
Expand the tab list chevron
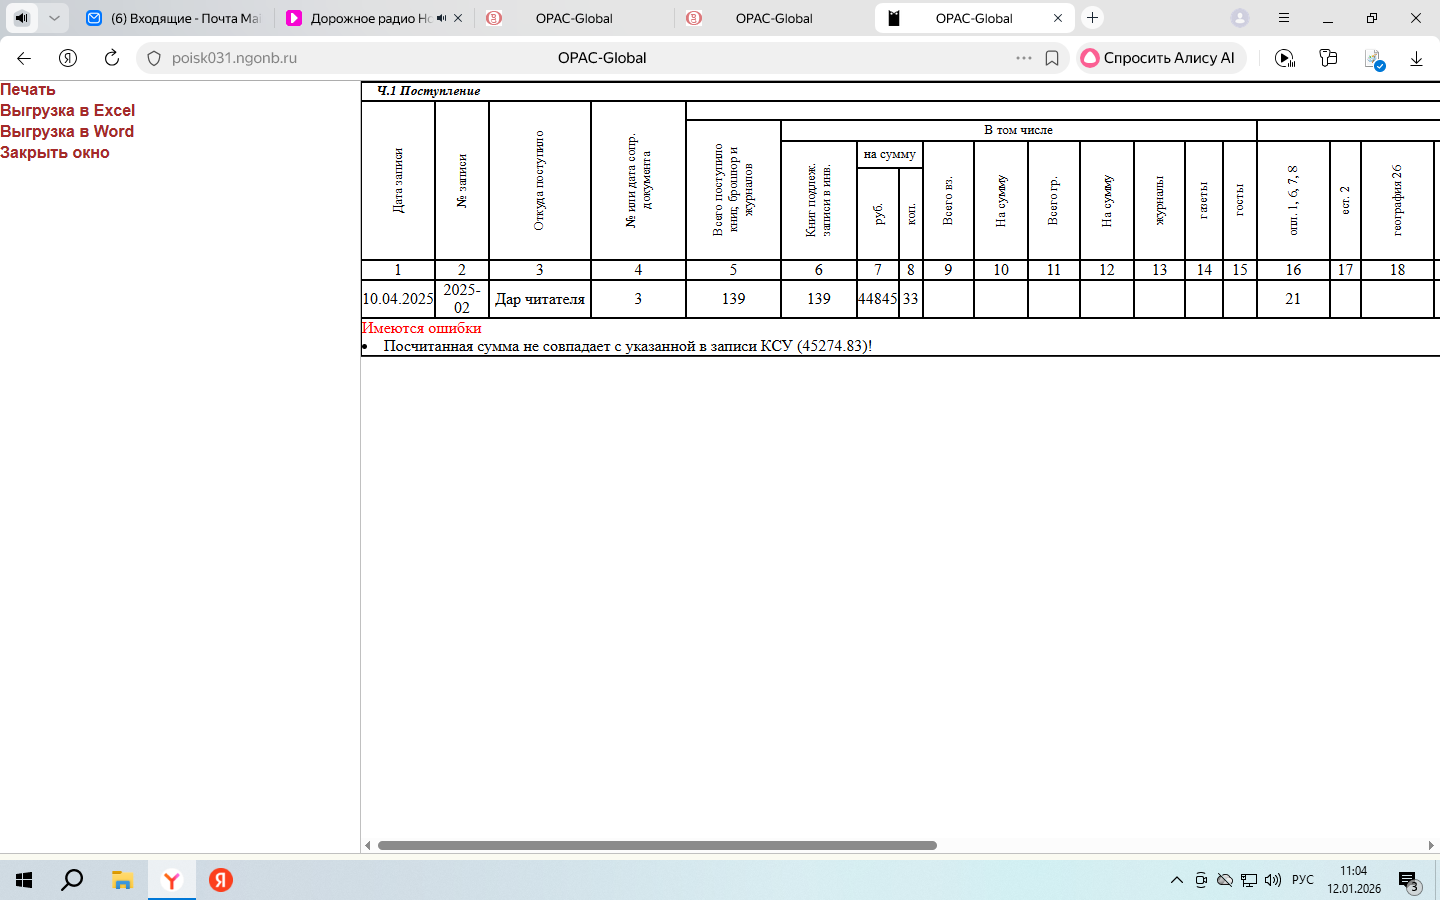coord(55,18)
